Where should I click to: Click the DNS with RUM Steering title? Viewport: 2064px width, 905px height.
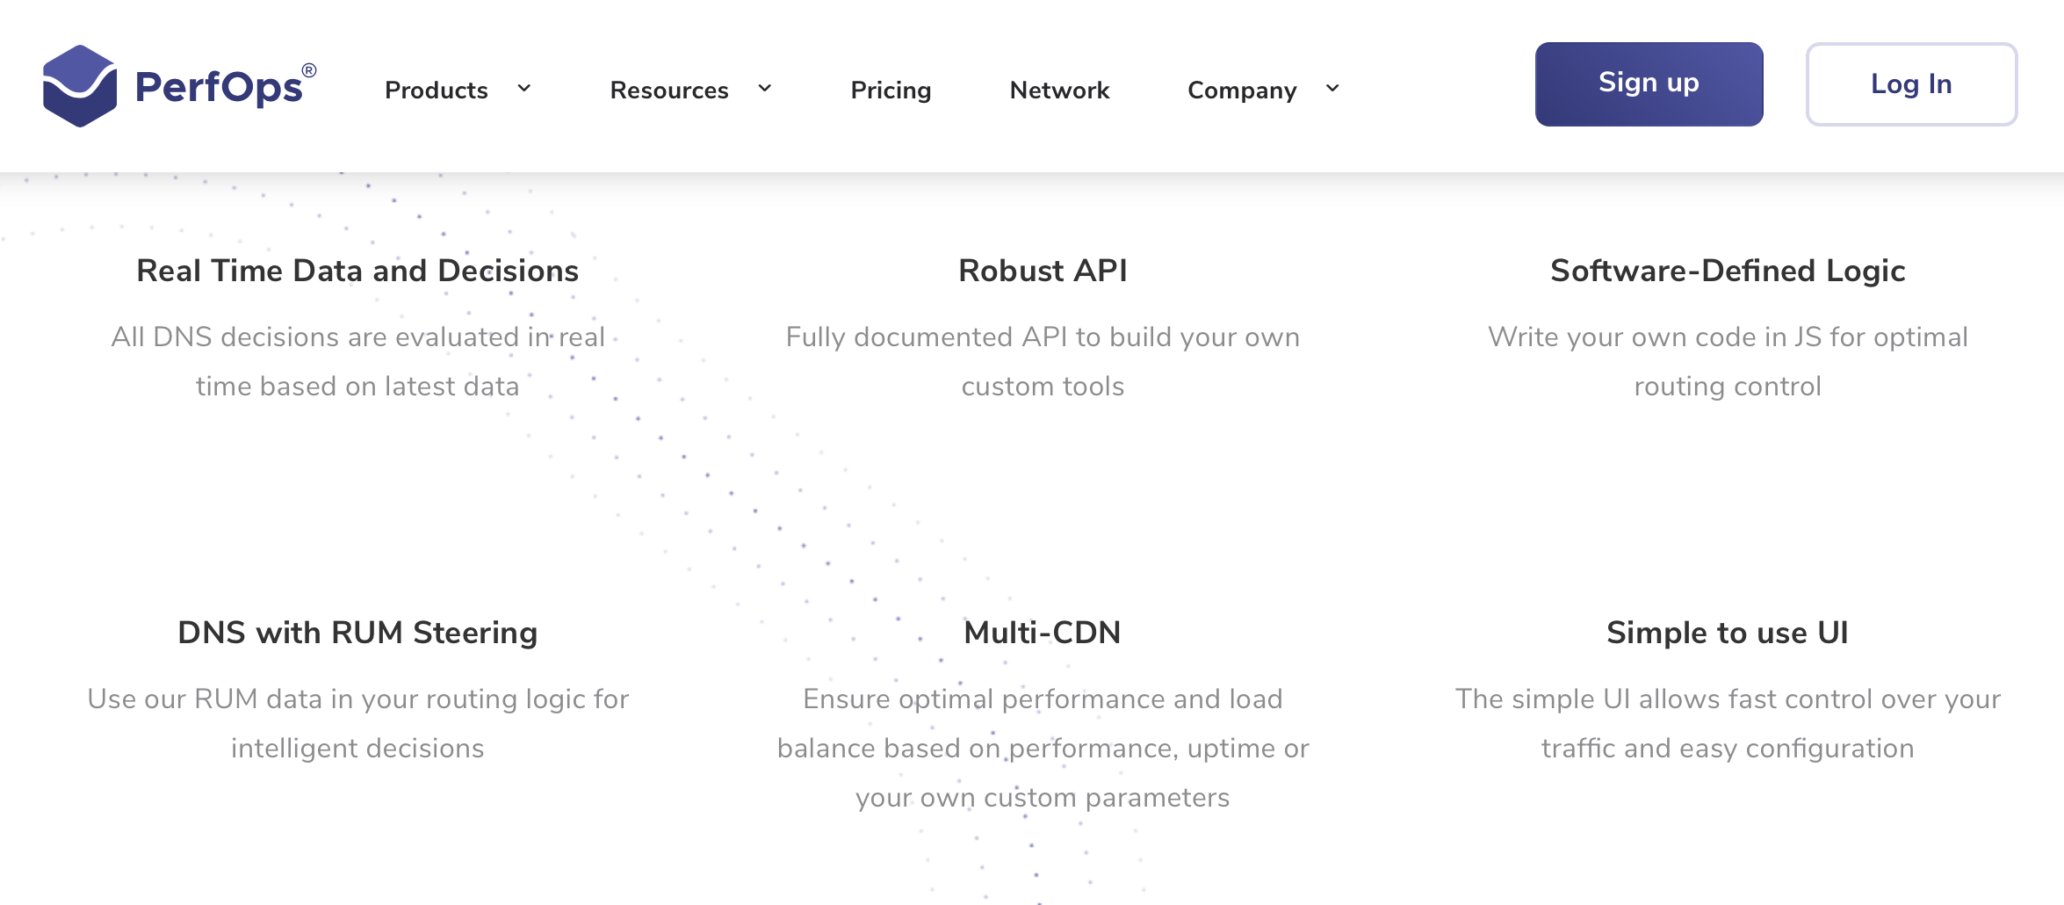pos(357,632)
